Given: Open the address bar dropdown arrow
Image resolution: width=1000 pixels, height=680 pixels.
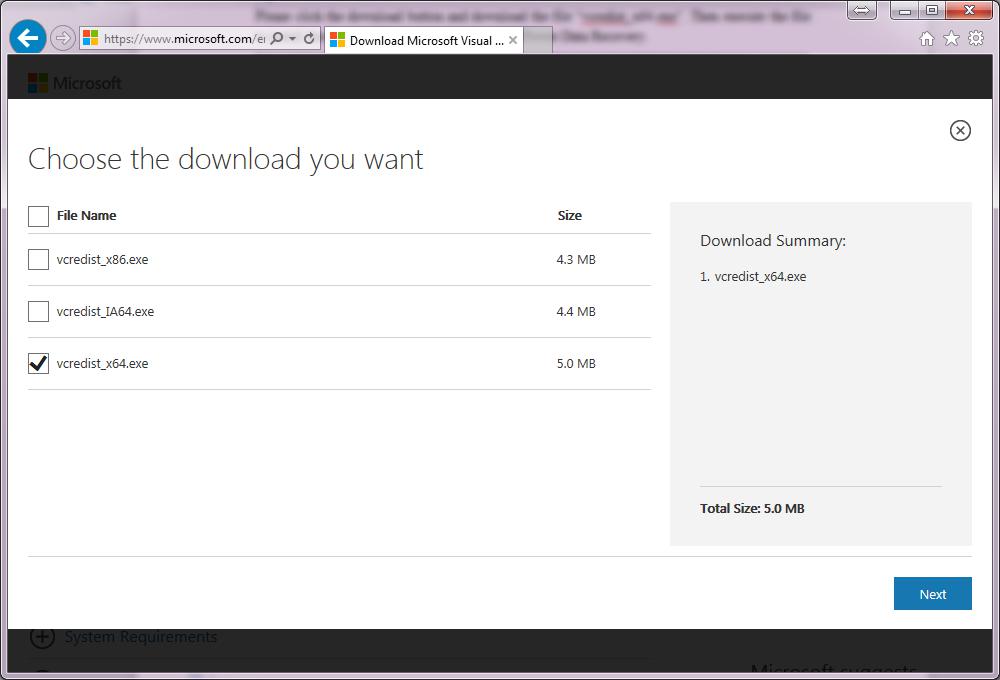Looking at the screenshot, I should (x=293, y=39).
